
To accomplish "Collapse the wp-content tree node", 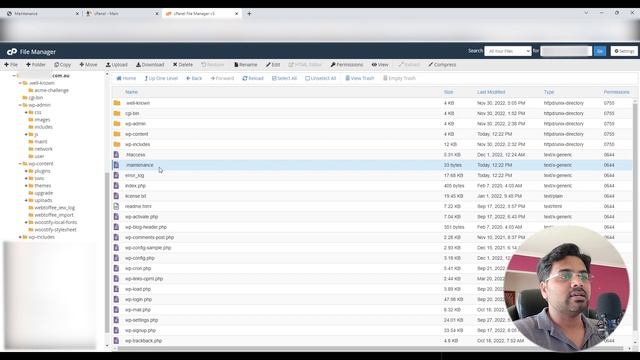I will pos(20,164).
